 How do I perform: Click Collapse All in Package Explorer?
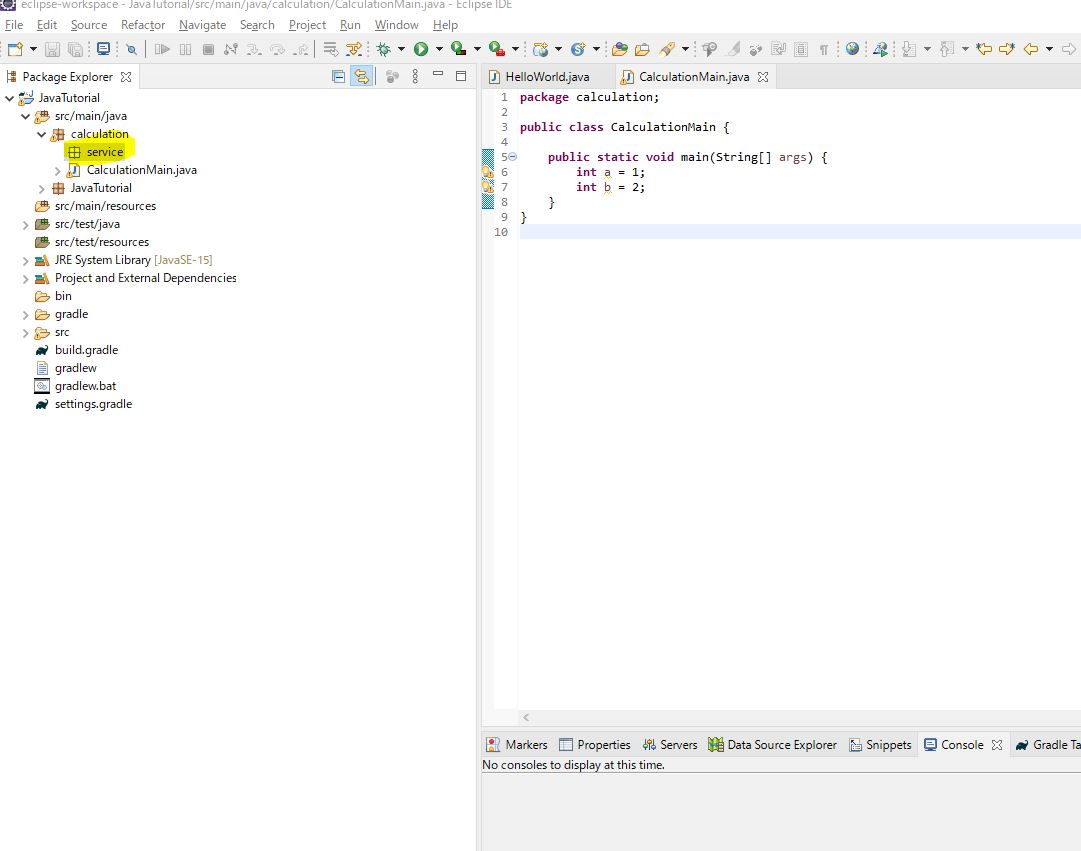point(338,77)
